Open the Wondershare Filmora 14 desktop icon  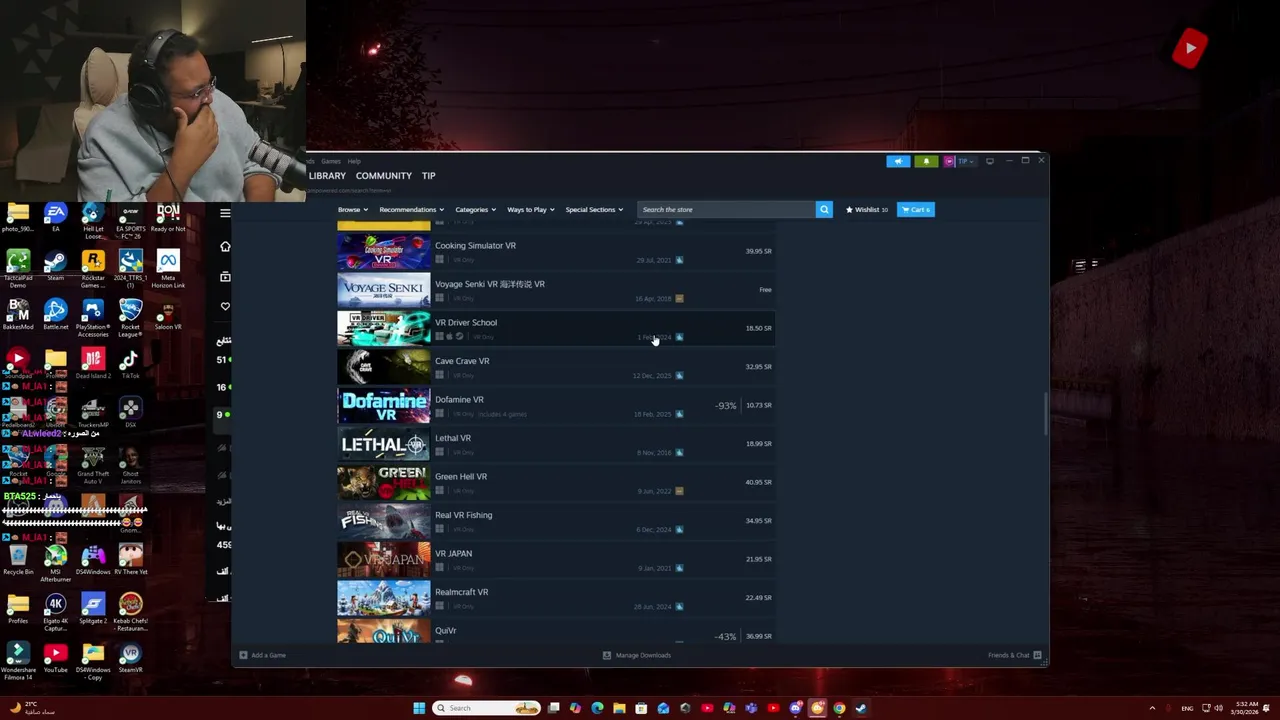18,662
